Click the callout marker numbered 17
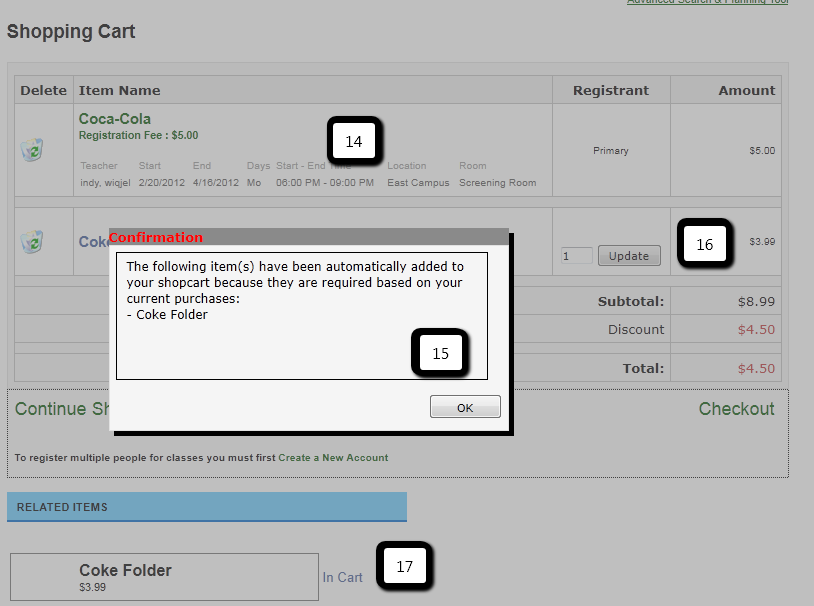Screen dimensions: 814x606 (x=404, y=567)
